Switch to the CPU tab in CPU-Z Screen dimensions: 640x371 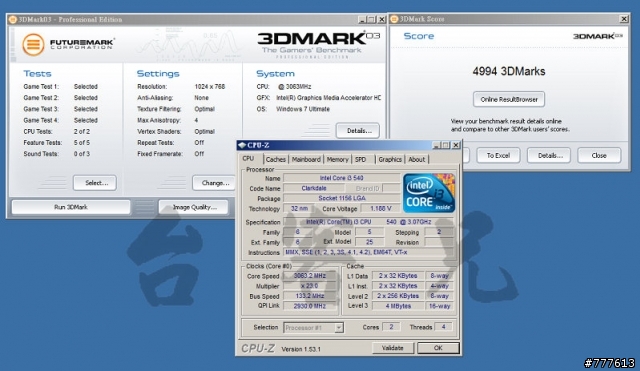coord(248,159)
